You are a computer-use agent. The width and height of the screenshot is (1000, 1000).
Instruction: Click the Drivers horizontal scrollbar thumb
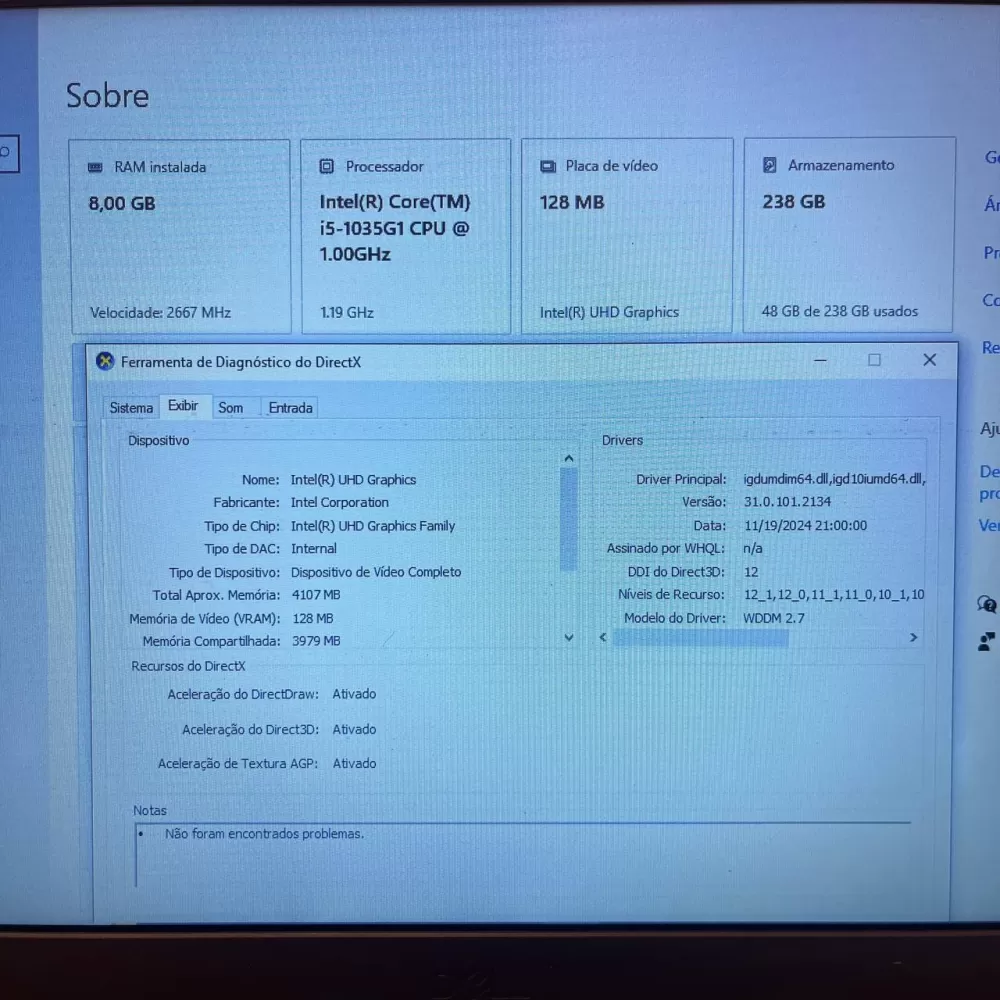[700, 638]
